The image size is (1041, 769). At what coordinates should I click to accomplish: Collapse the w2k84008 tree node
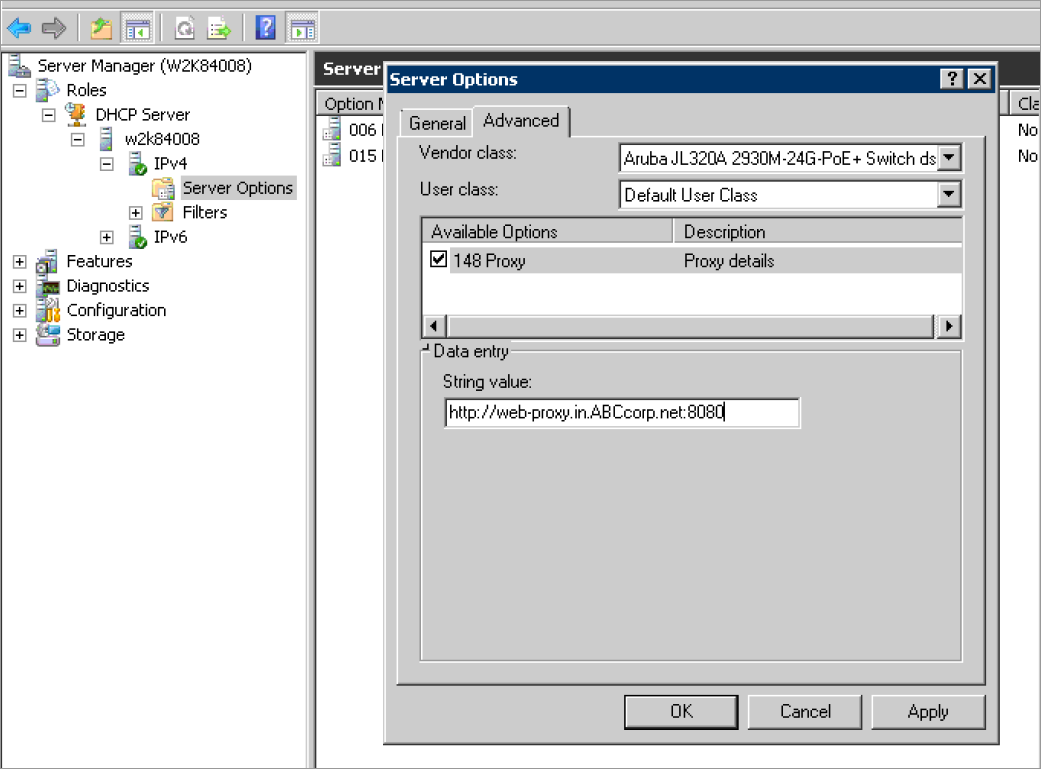[x=78, y=139]
